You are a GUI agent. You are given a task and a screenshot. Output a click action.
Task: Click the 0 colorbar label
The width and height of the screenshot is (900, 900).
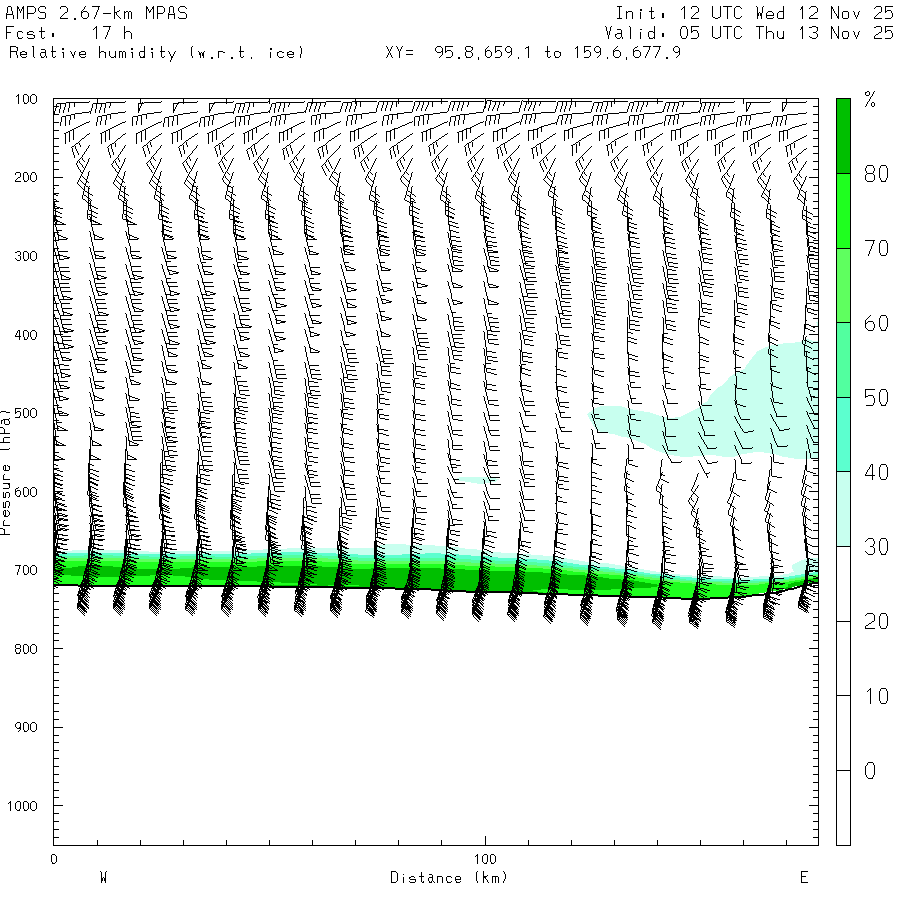click(x=870, y=771)
